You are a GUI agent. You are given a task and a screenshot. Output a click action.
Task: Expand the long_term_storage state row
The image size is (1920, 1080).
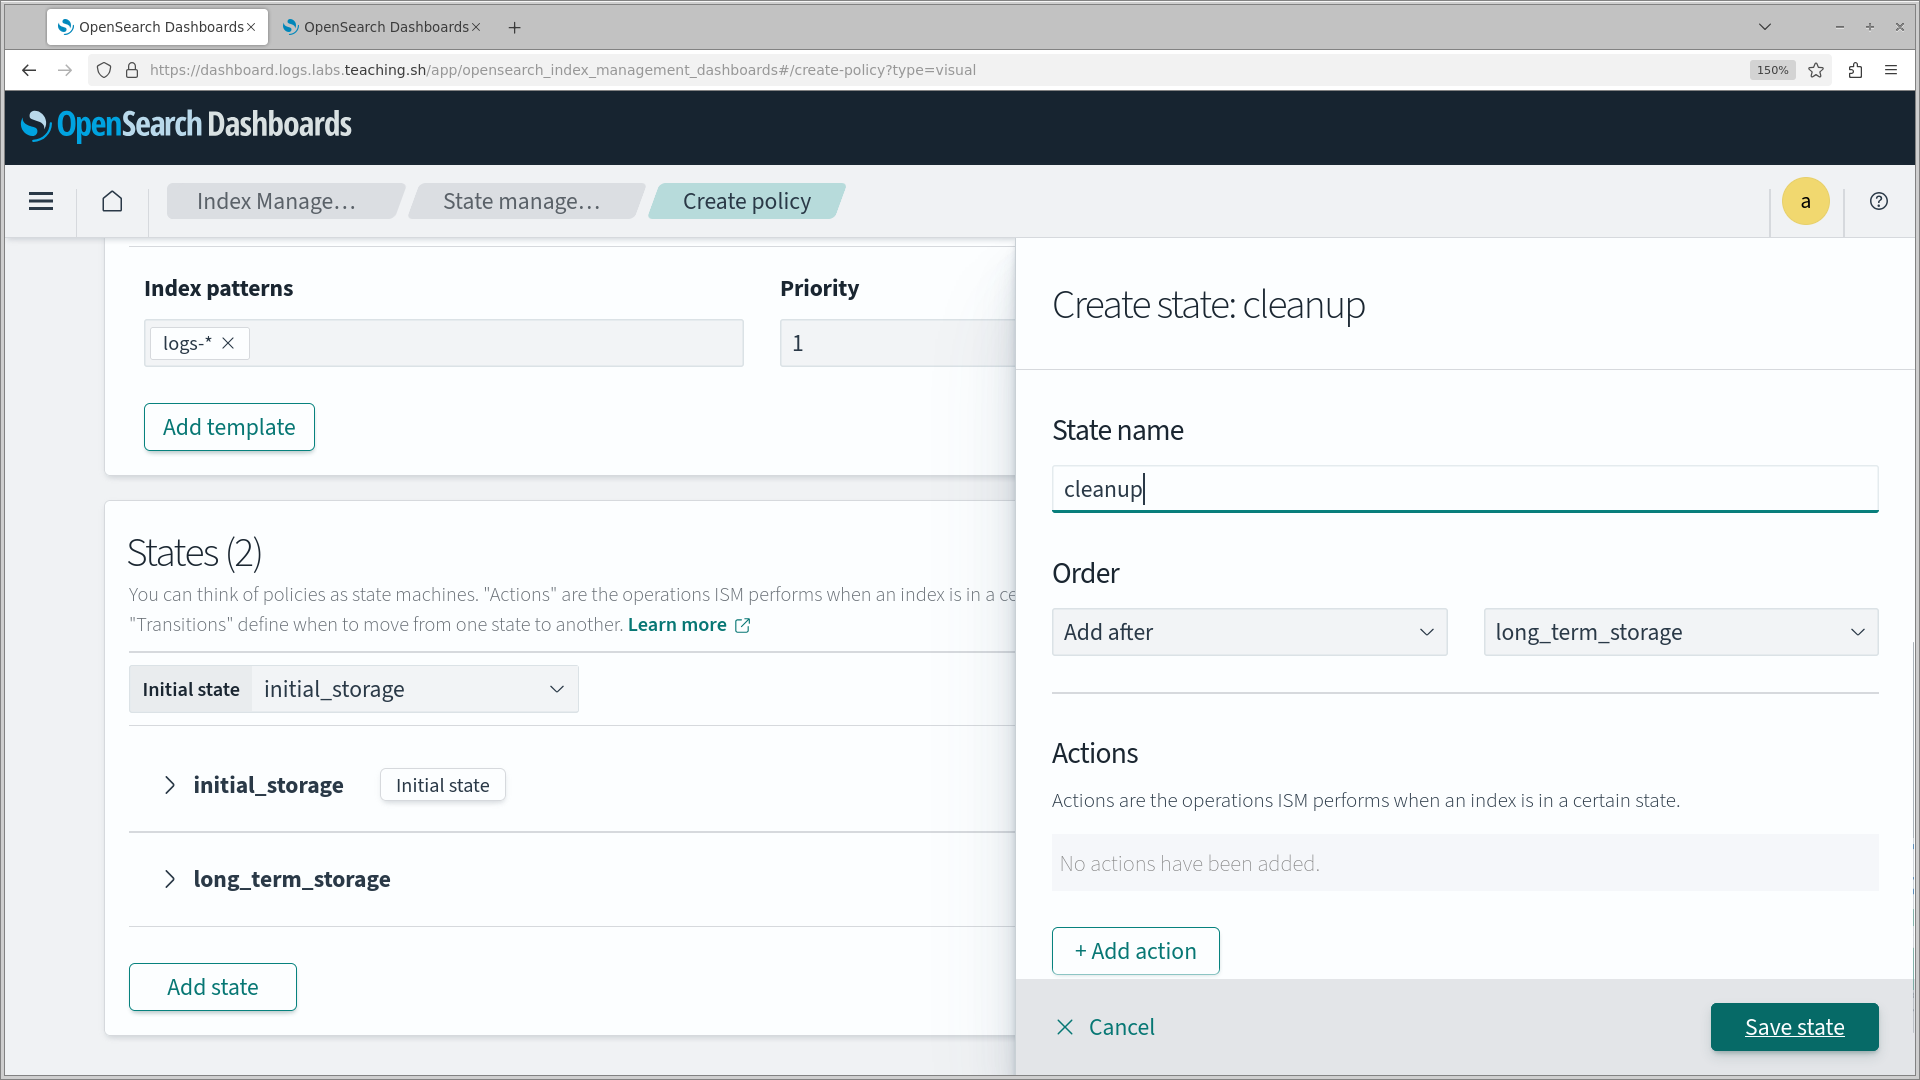coord(169,878)
